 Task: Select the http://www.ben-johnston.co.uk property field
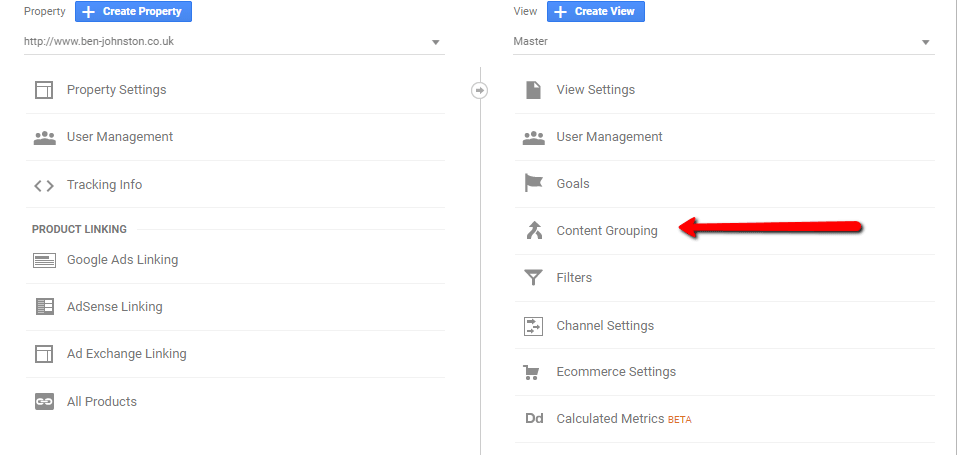point(234,42)
